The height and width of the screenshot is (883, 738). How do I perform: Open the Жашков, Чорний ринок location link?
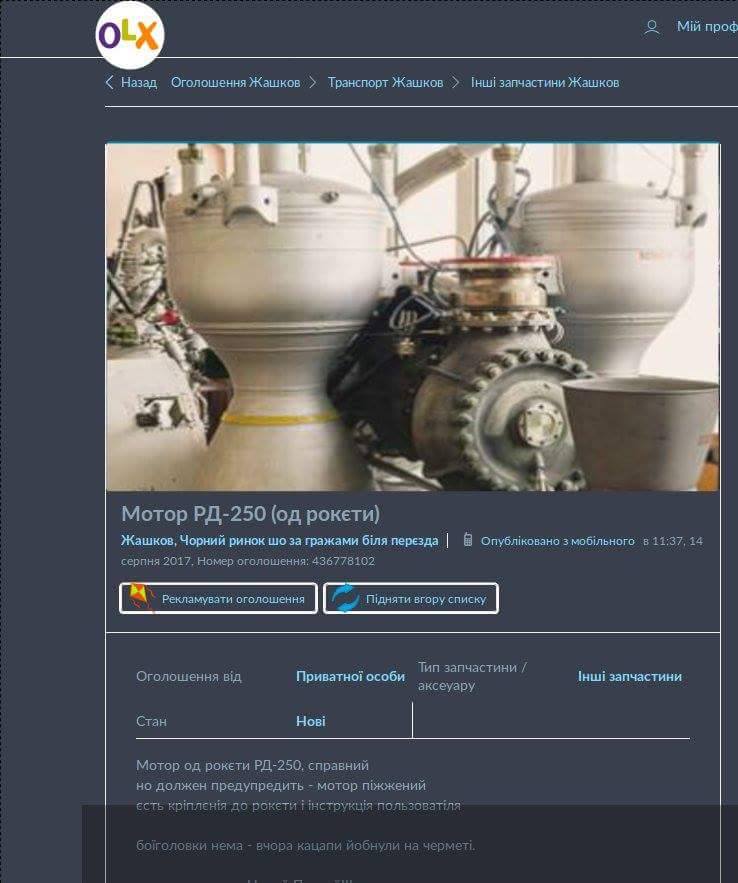279,541
